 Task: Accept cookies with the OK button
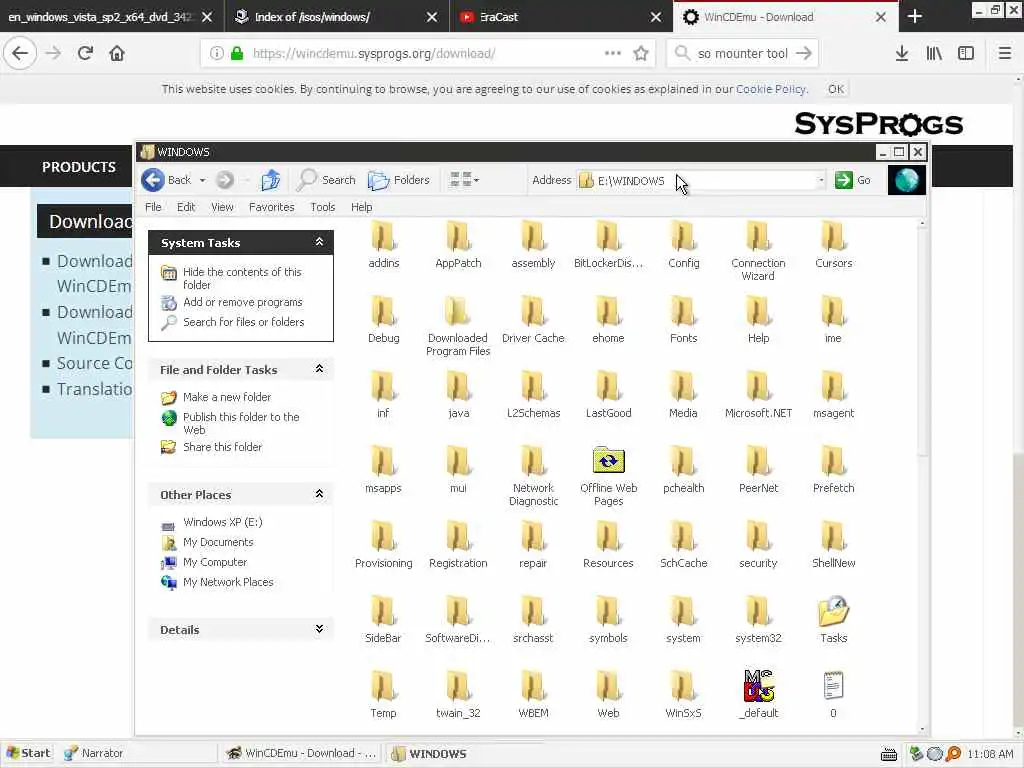(836, 89)
